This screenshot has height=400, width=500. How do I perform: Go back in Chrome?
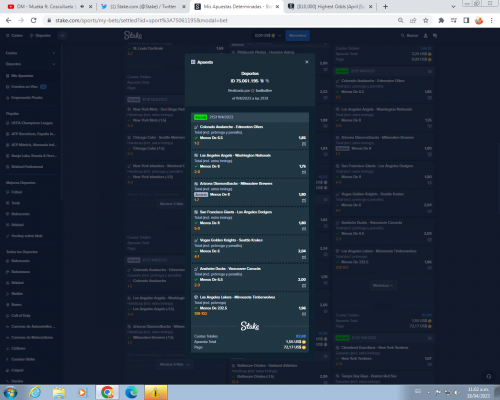tap(9, 20)
